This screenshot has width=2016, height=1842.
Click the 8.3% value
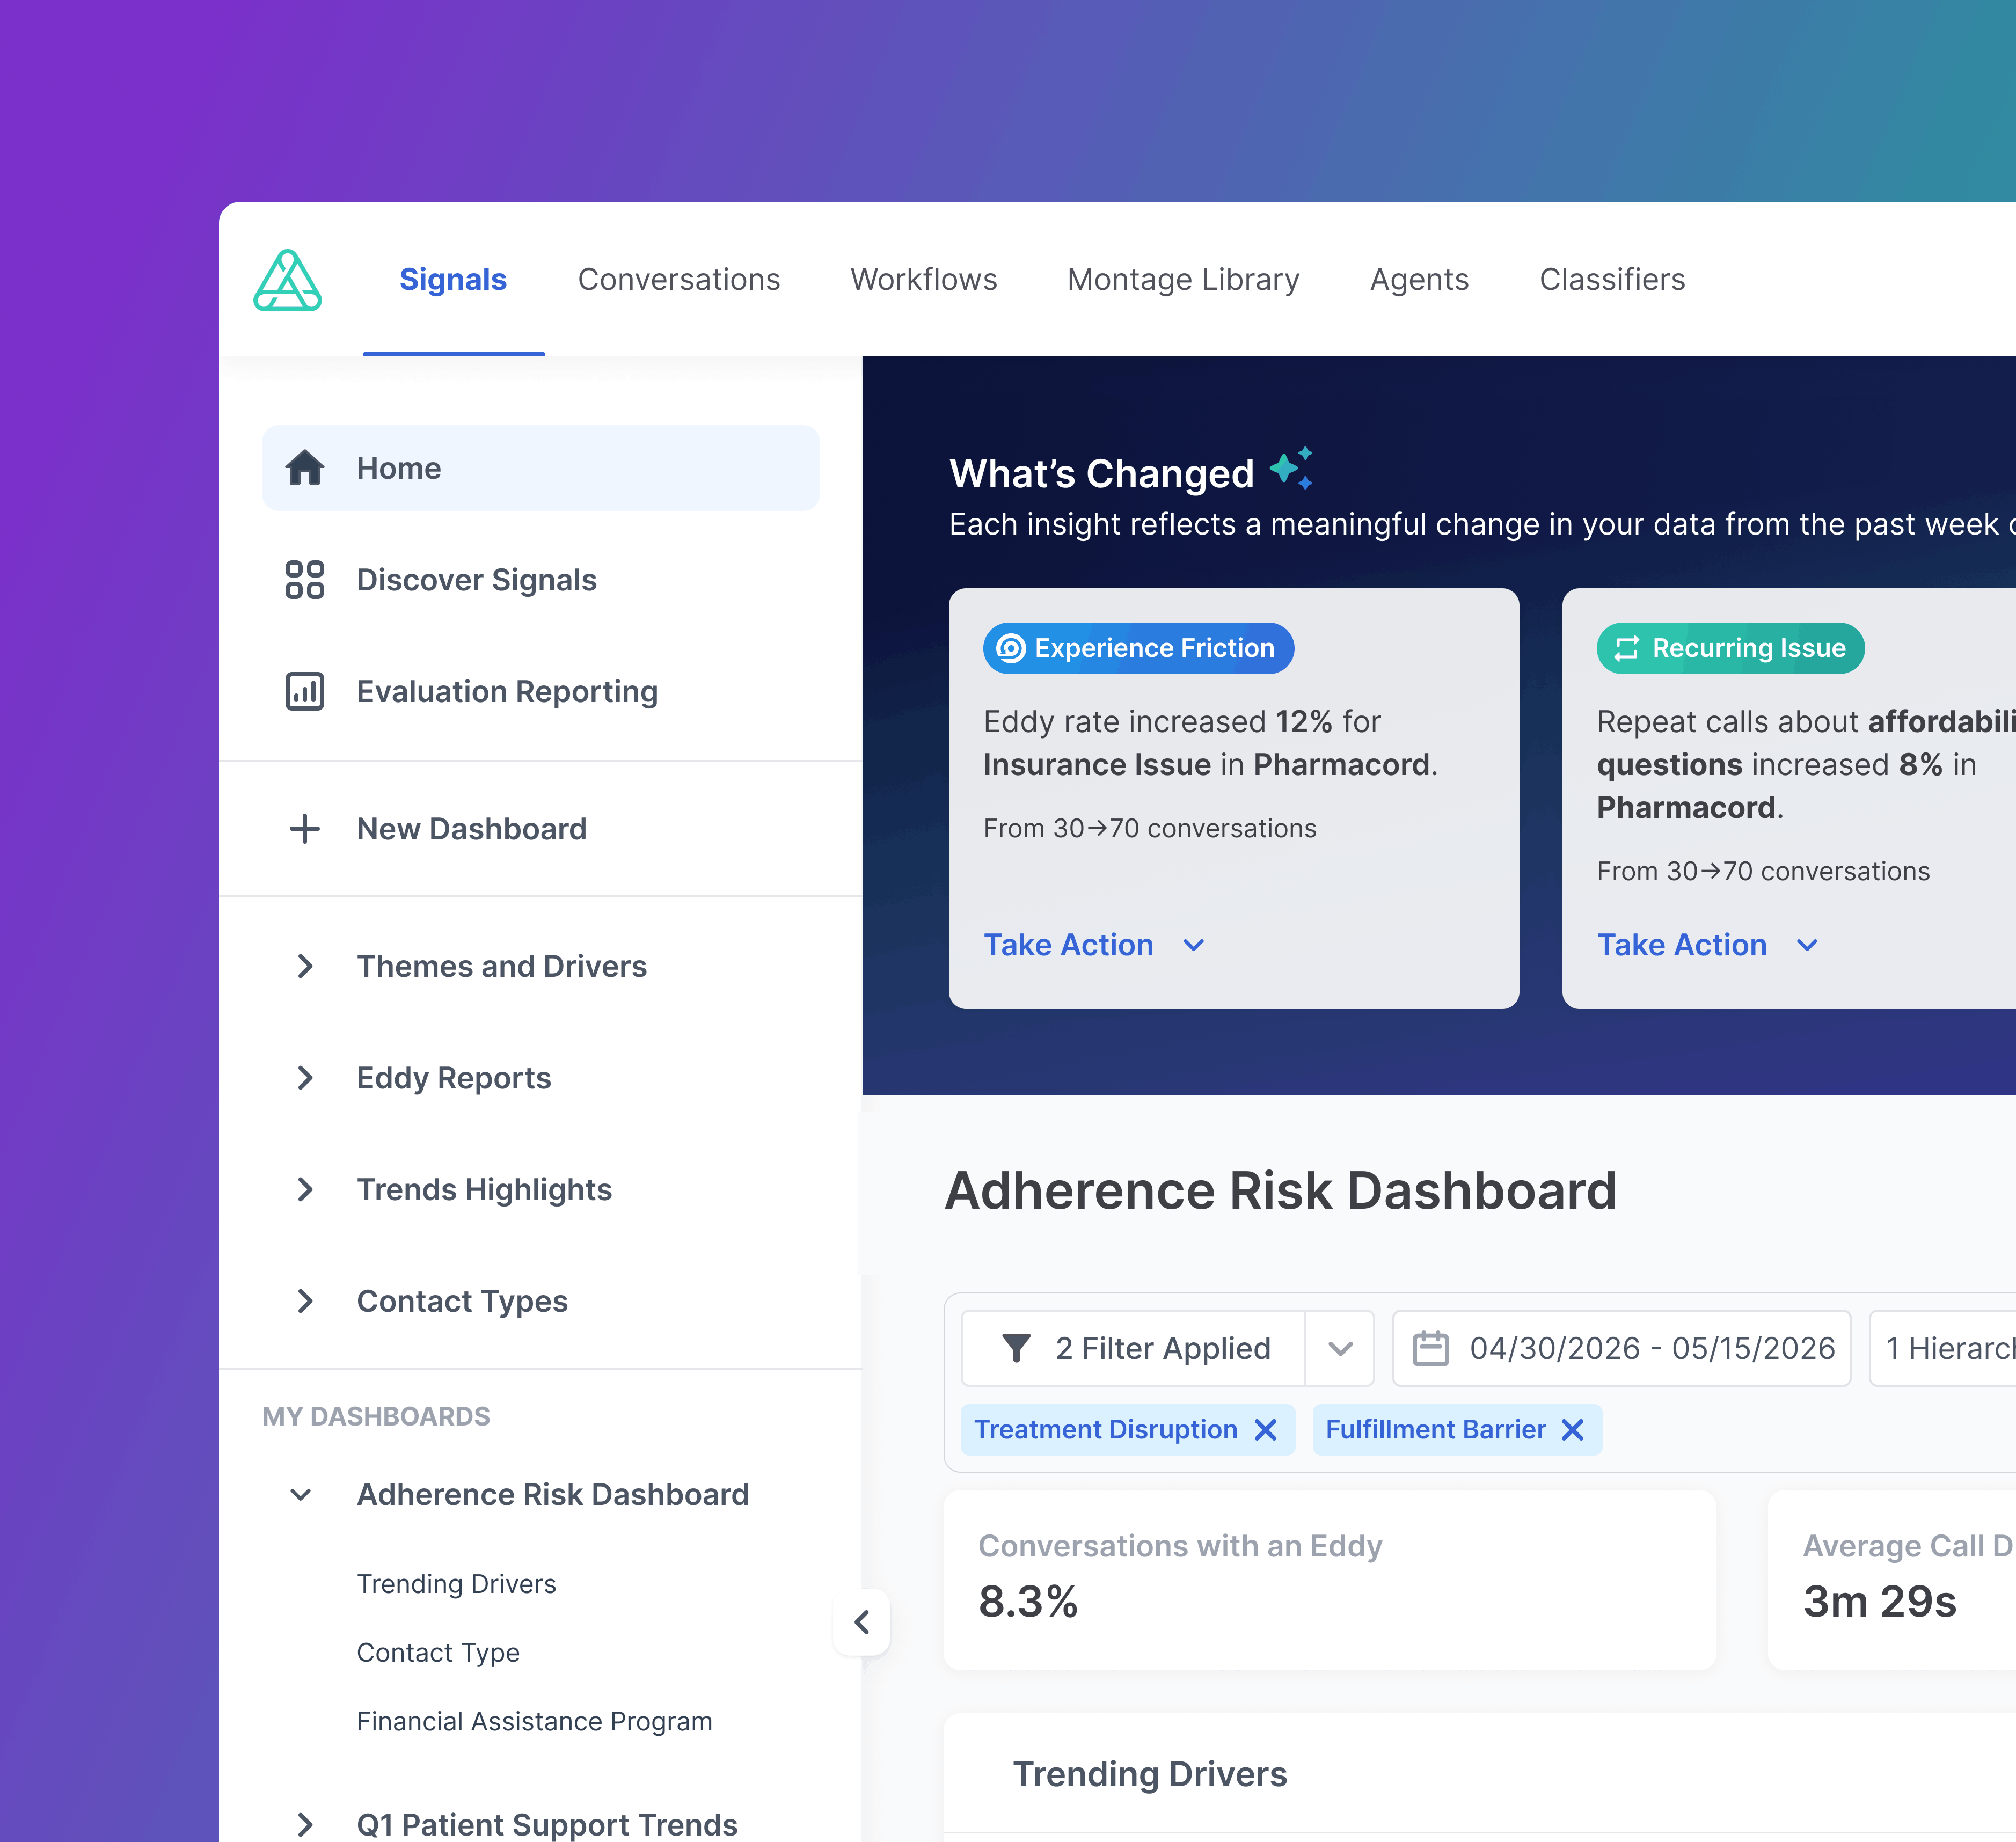[x=1028, y=1602]
